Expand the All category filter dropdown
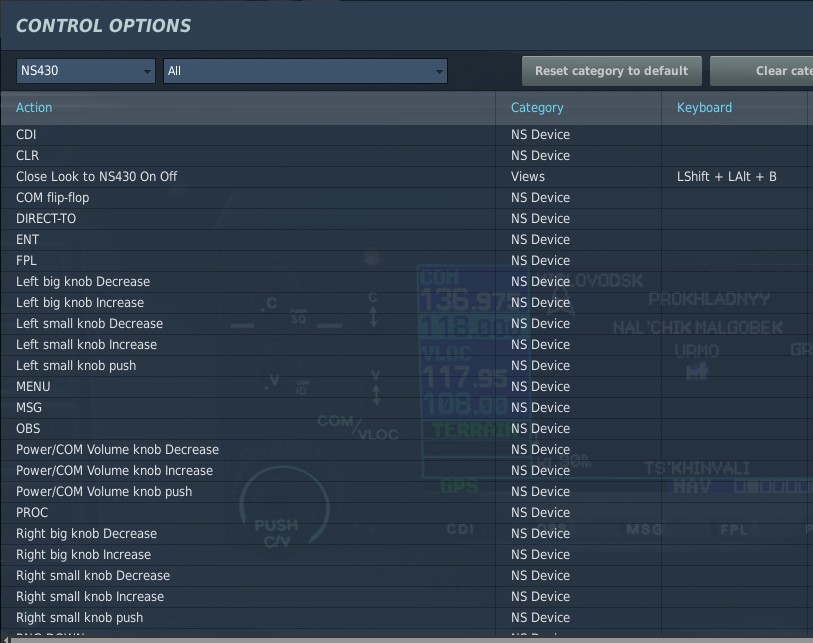The width and height of the screenshot is (813, 643). pos(305,71)
